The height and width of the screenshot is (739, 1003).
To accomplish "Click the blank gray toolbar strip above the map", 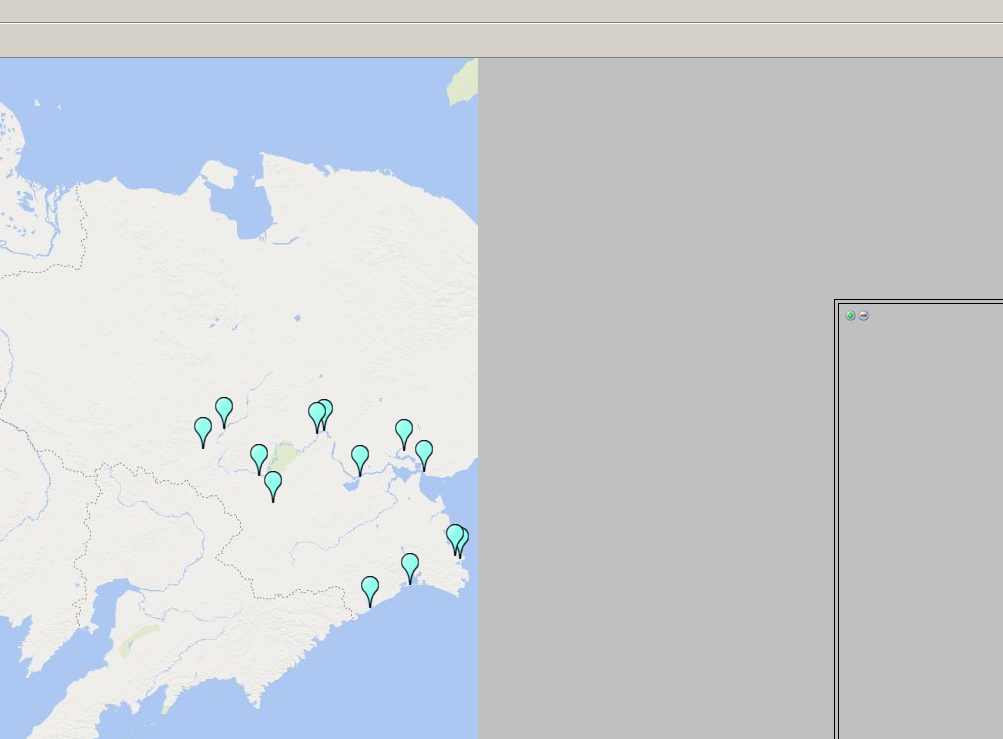I will click(500, 41).
